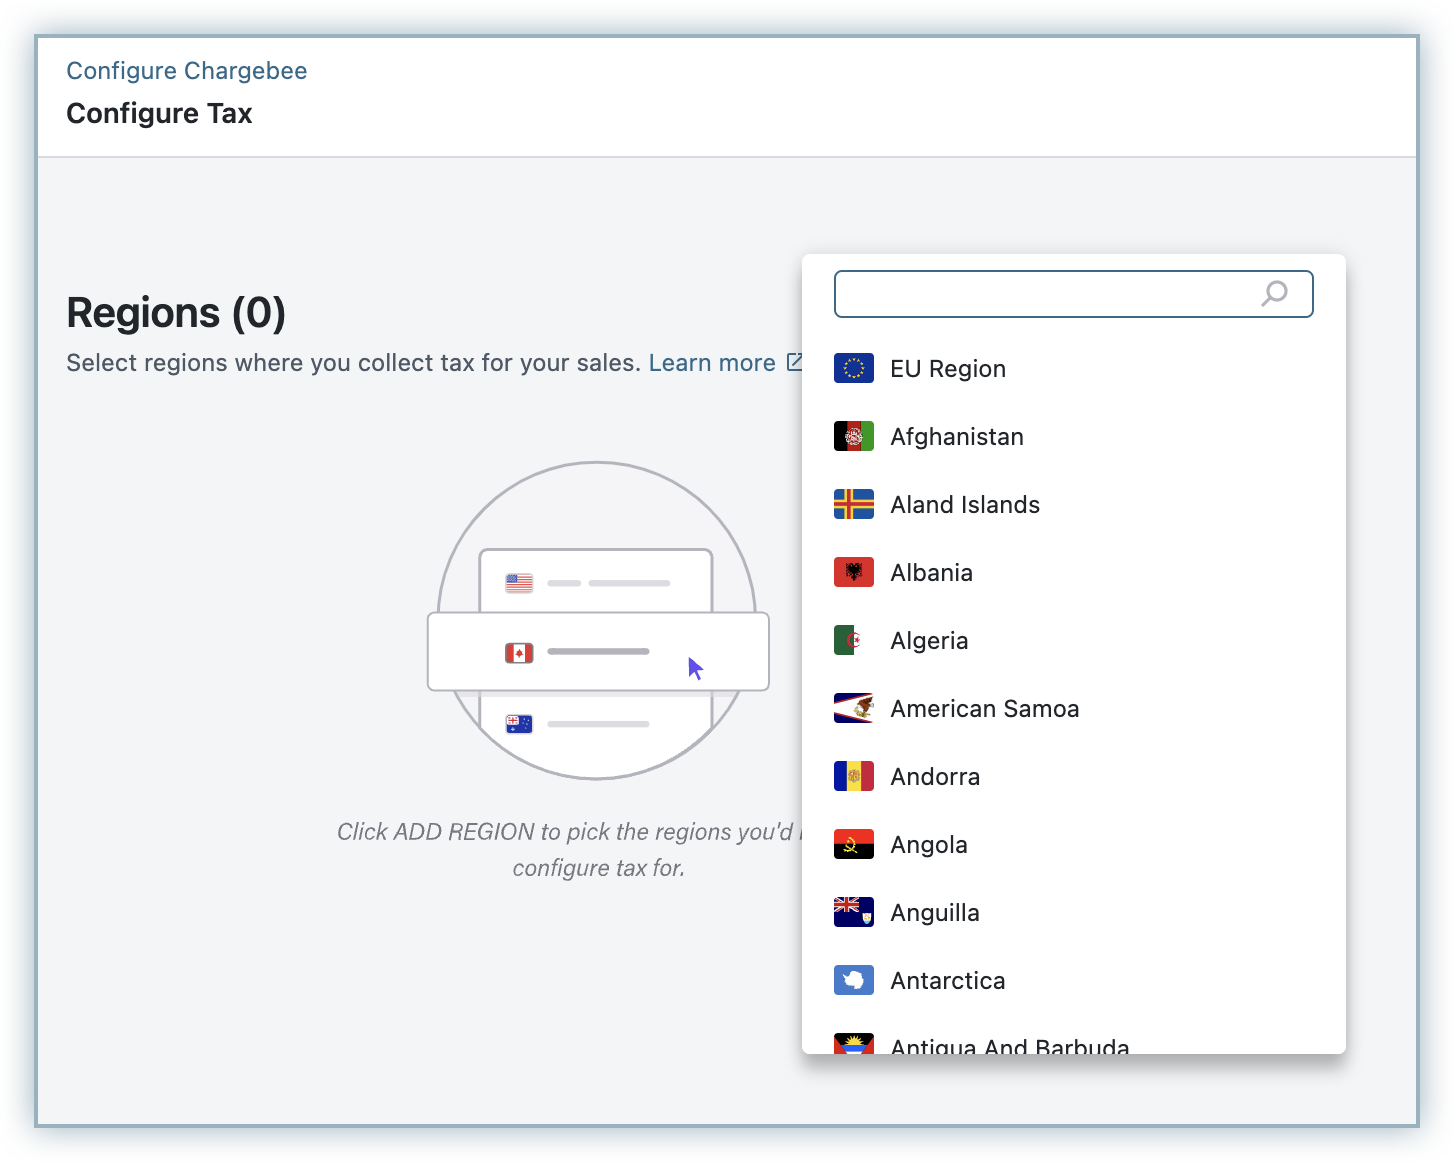Choose Angola in the region dropdown
Image resolution: width=1454 pixels, height=1162 pixels.
pos(929,845)
